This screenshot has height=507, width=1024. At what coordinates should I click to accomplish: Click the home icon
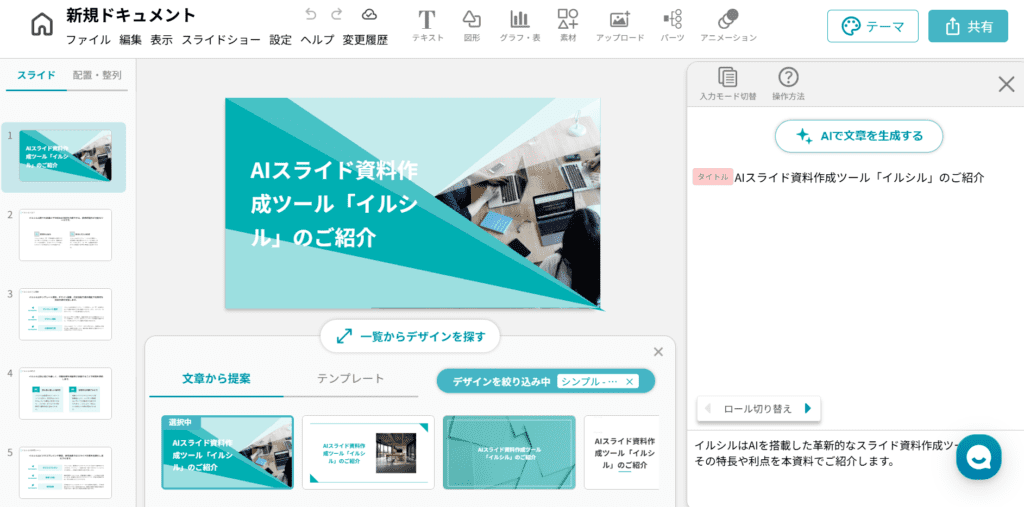click(x=42, y=25)
